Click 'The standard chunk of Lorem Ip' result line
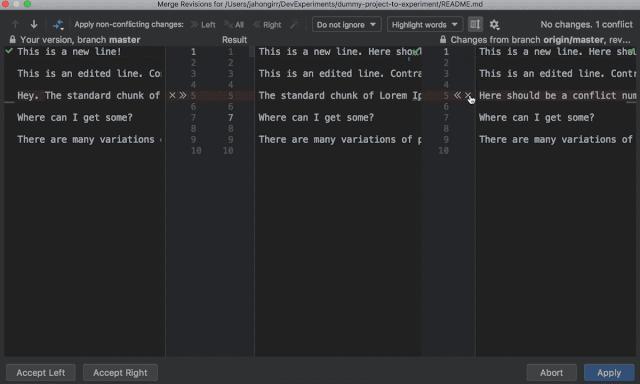Screen dimensions: 640x384 pyautogui.click(x=340, y=95)
